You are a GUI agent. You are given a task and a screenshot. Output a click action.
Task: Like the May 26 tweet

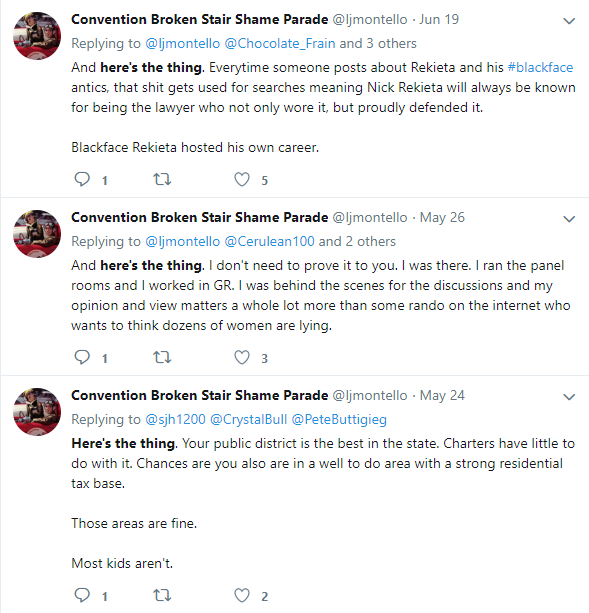click(242, 357)
